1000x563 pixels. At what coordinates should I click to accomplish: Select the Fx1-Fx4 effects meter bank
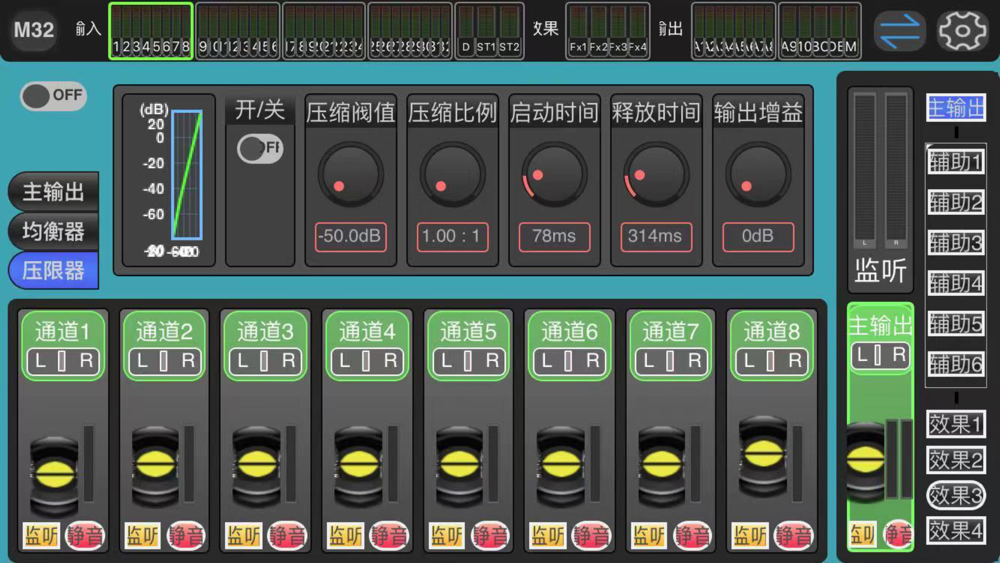click(x=607, y=31)
